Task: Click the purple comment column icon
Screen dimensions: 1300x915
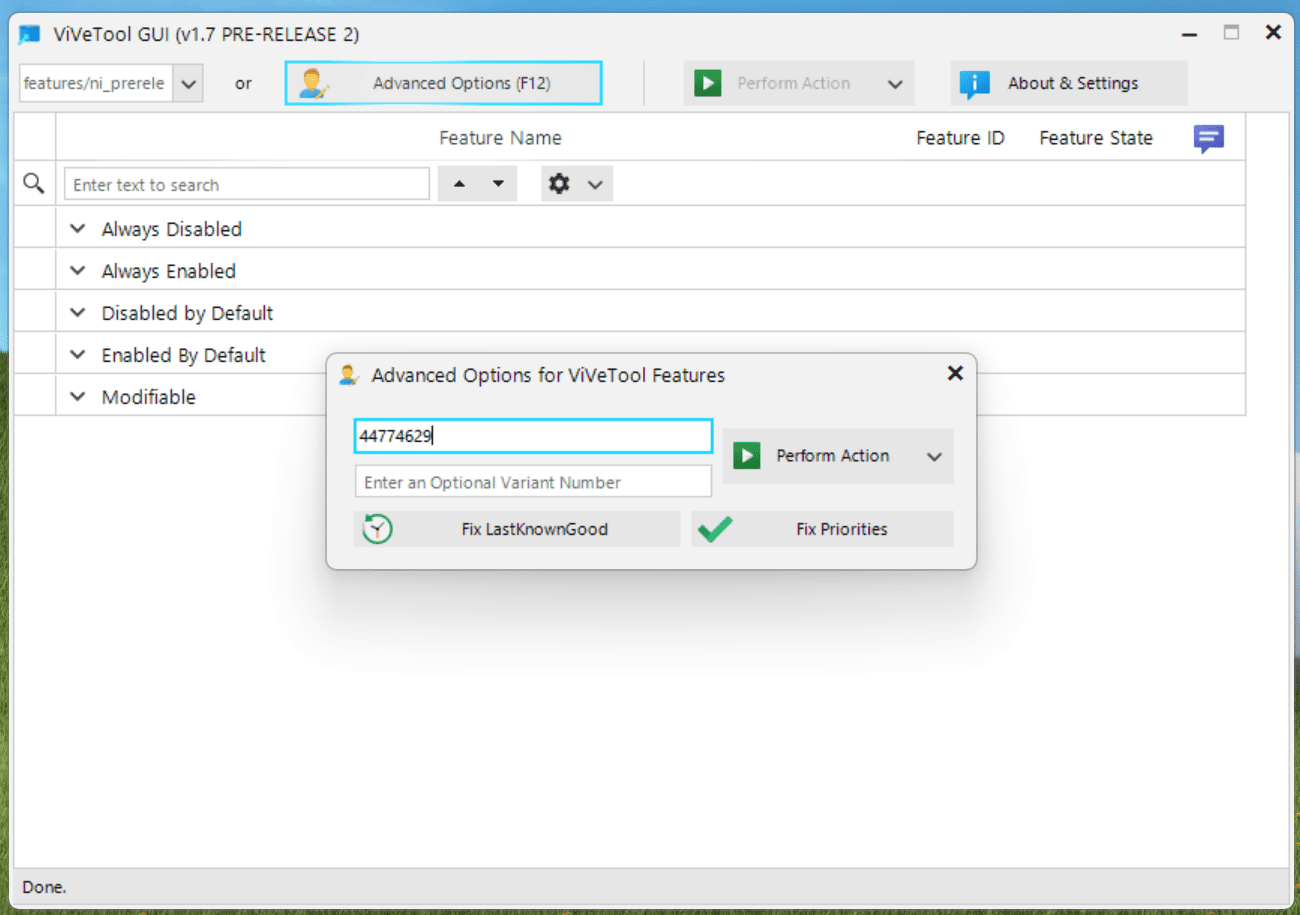Action: click(1209, 139)
